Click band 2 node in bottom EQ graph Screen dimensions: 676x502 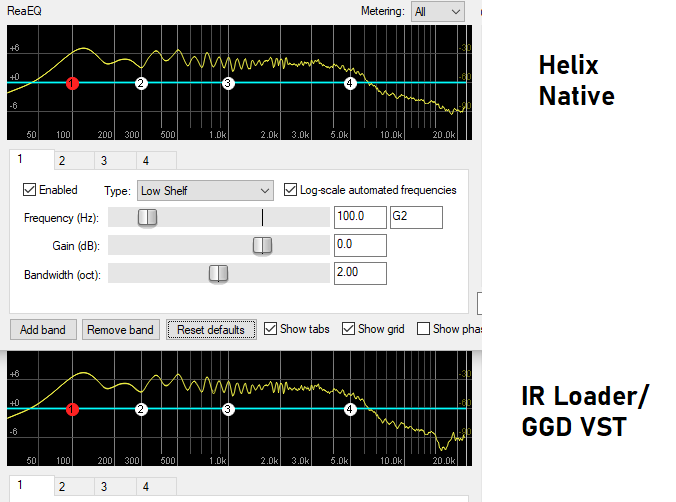tap(141, 409)
